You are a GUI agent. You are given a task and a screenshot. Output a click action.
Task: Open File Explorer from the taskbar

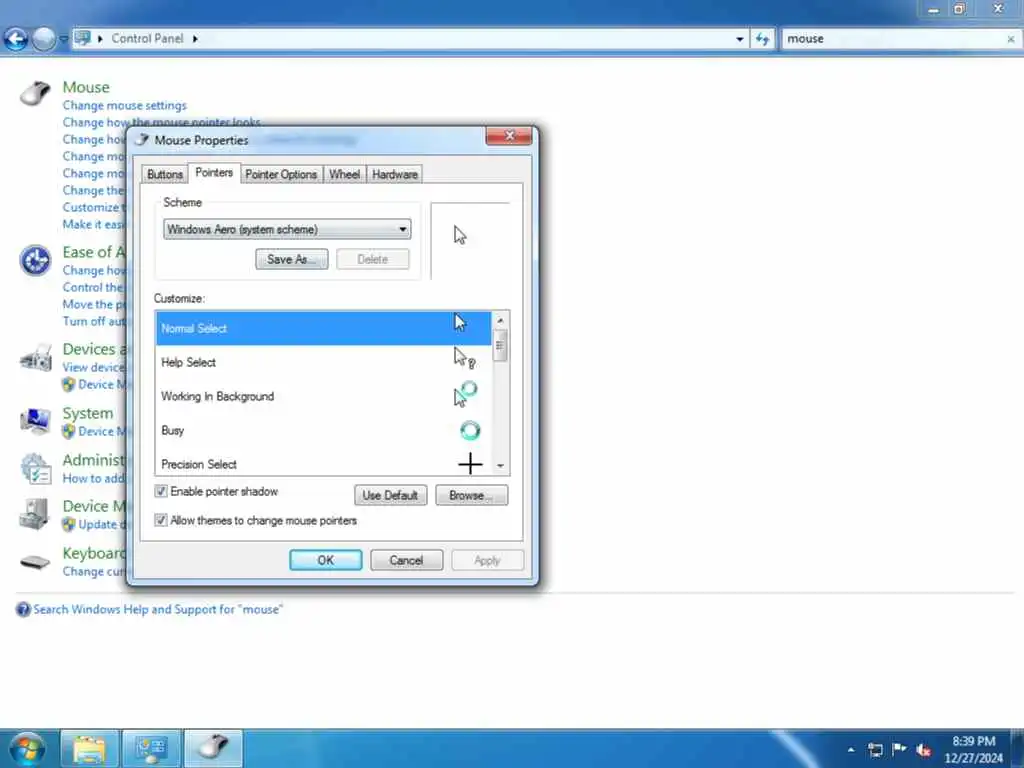[89, 748]
